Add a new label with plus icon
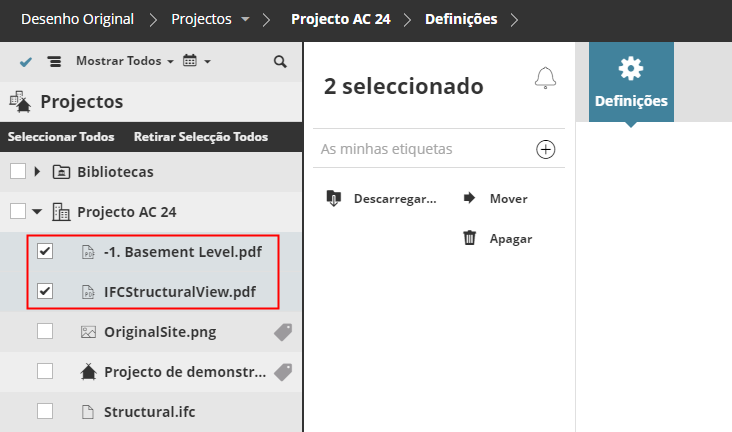The width and height of the screenshot is (732, 432). 546,149
